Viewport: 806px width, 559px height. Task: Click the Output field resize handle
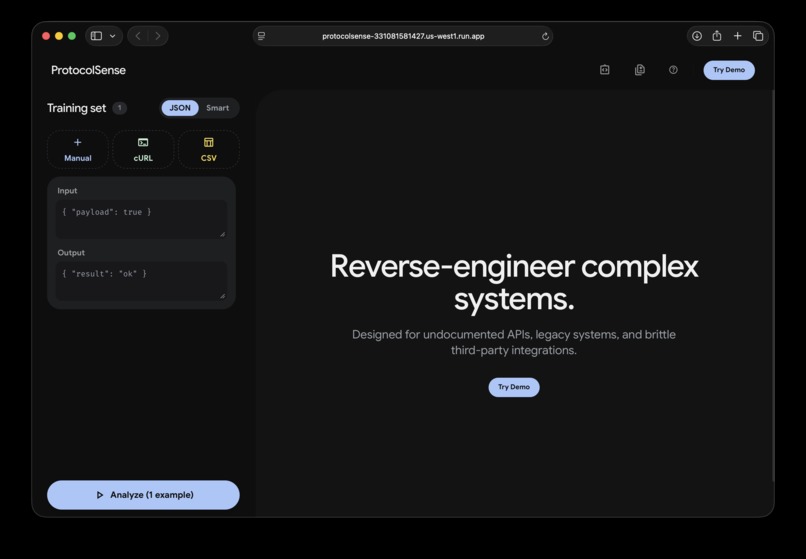[223, 296]
